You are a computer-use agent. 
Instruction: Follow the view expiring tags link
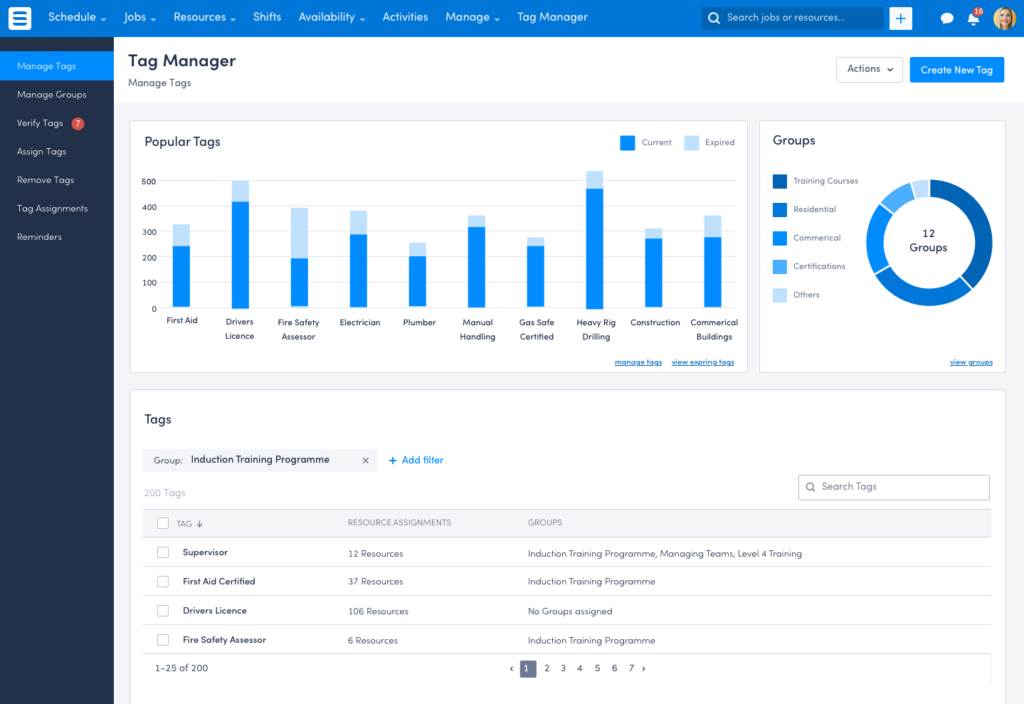click(702, 362)
